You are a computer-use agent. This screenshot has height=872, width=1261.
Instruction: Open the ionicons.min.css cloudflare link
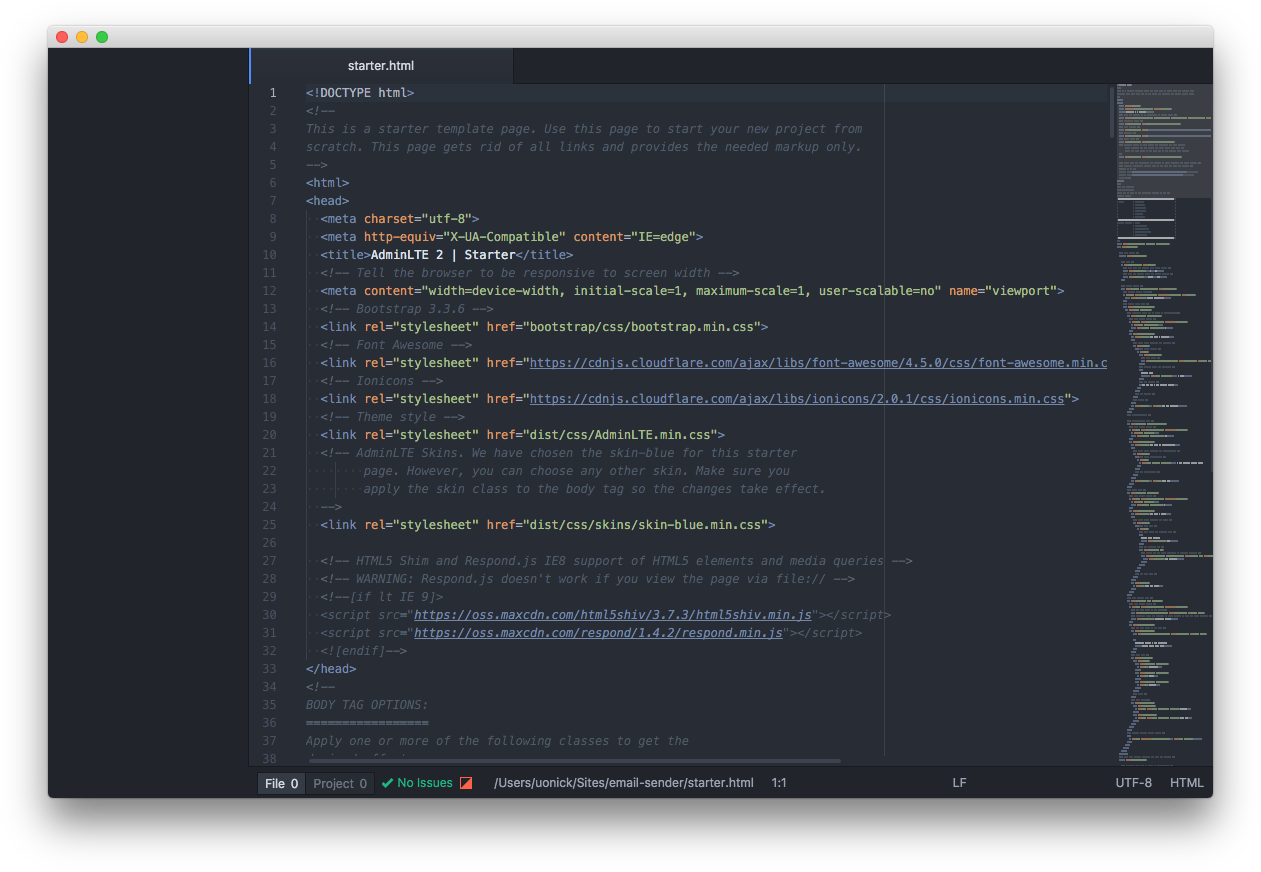tap(797, 399)
